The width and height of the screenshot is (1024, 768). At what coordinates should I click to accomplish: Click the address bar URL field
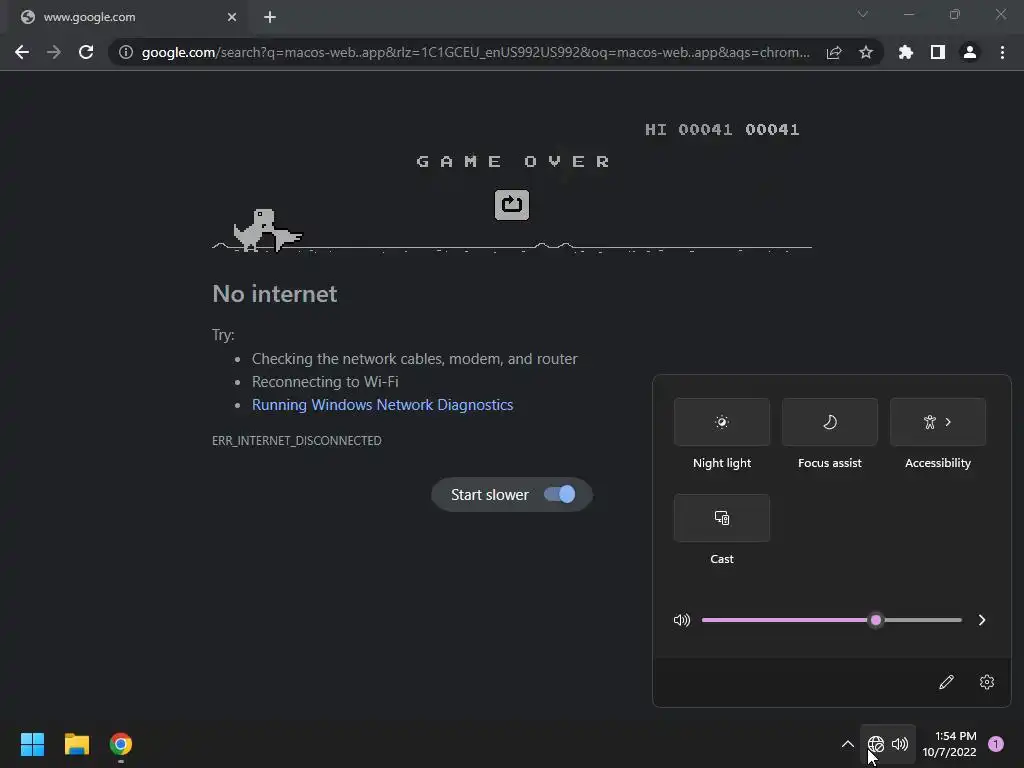[x=475, y=52]
